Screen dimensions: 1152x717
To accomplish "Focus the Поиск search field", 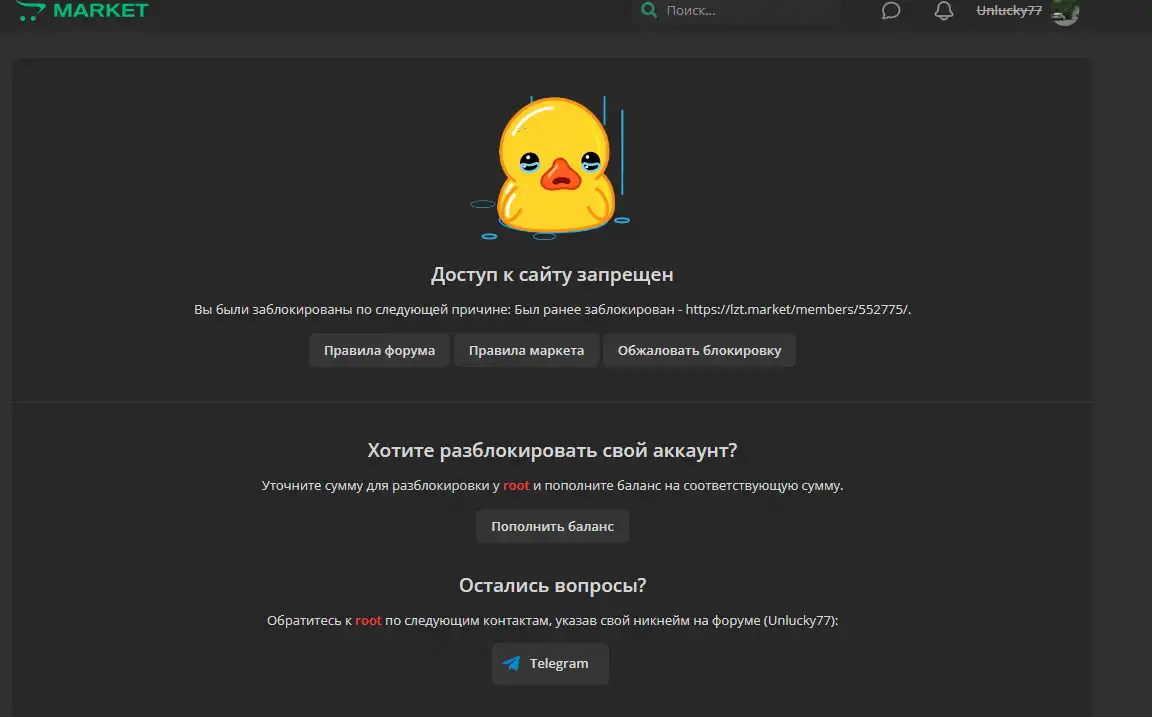I will point(735,10).
